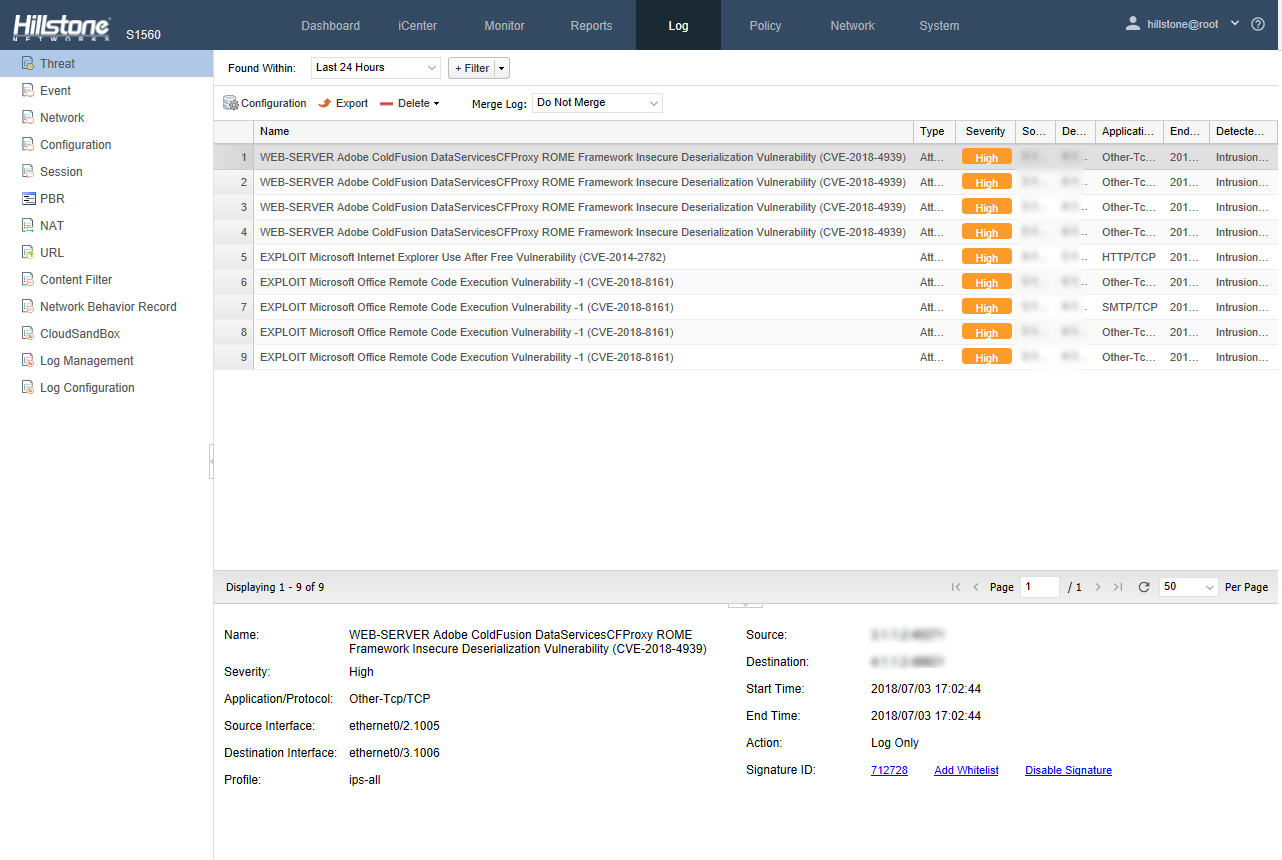The width and height of the screenshot is (1282, 860).
Task: Open the System tab
Action: (939, 25)
